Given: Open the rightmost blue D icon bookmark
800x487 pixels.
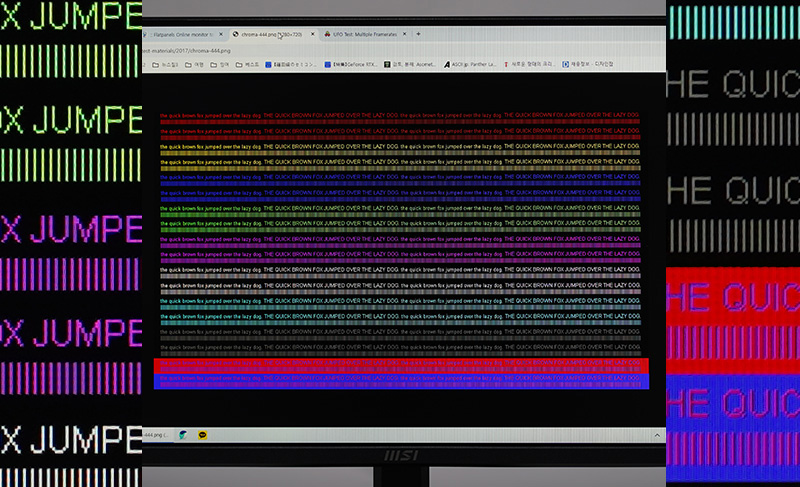Looking at the screenshot, I should pyautogui.click(x=588, y=64).
